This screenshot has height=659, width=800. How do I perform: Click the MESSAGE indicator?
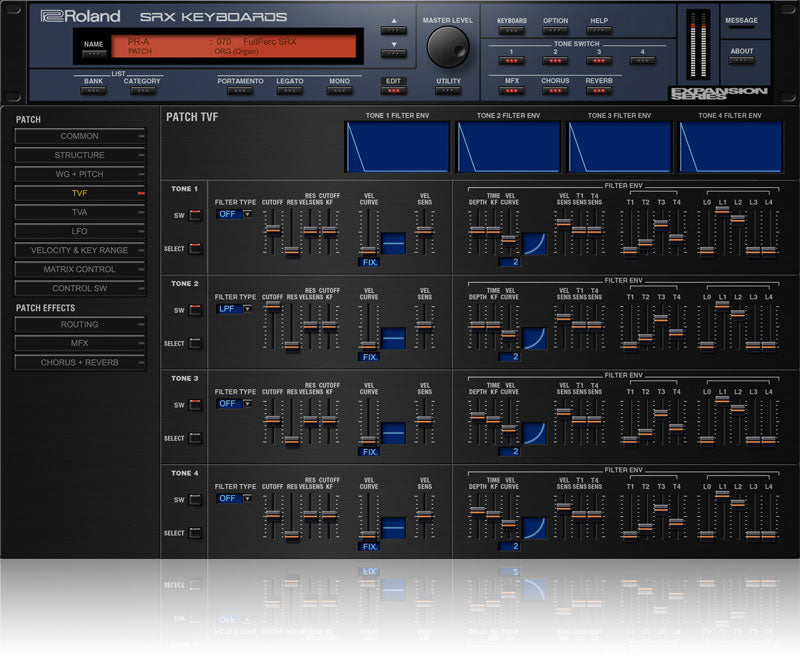pyautogui.click(x=741, y=27)
